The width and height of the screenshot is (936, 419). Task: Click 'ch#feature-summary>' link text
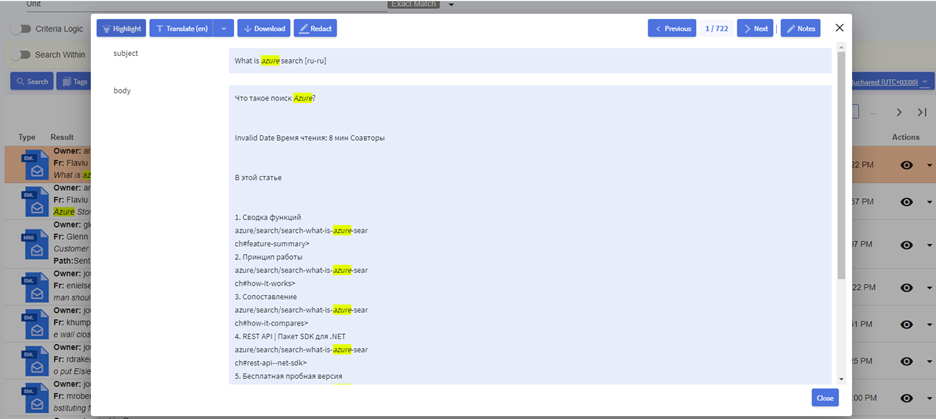(x=272, y=244)
